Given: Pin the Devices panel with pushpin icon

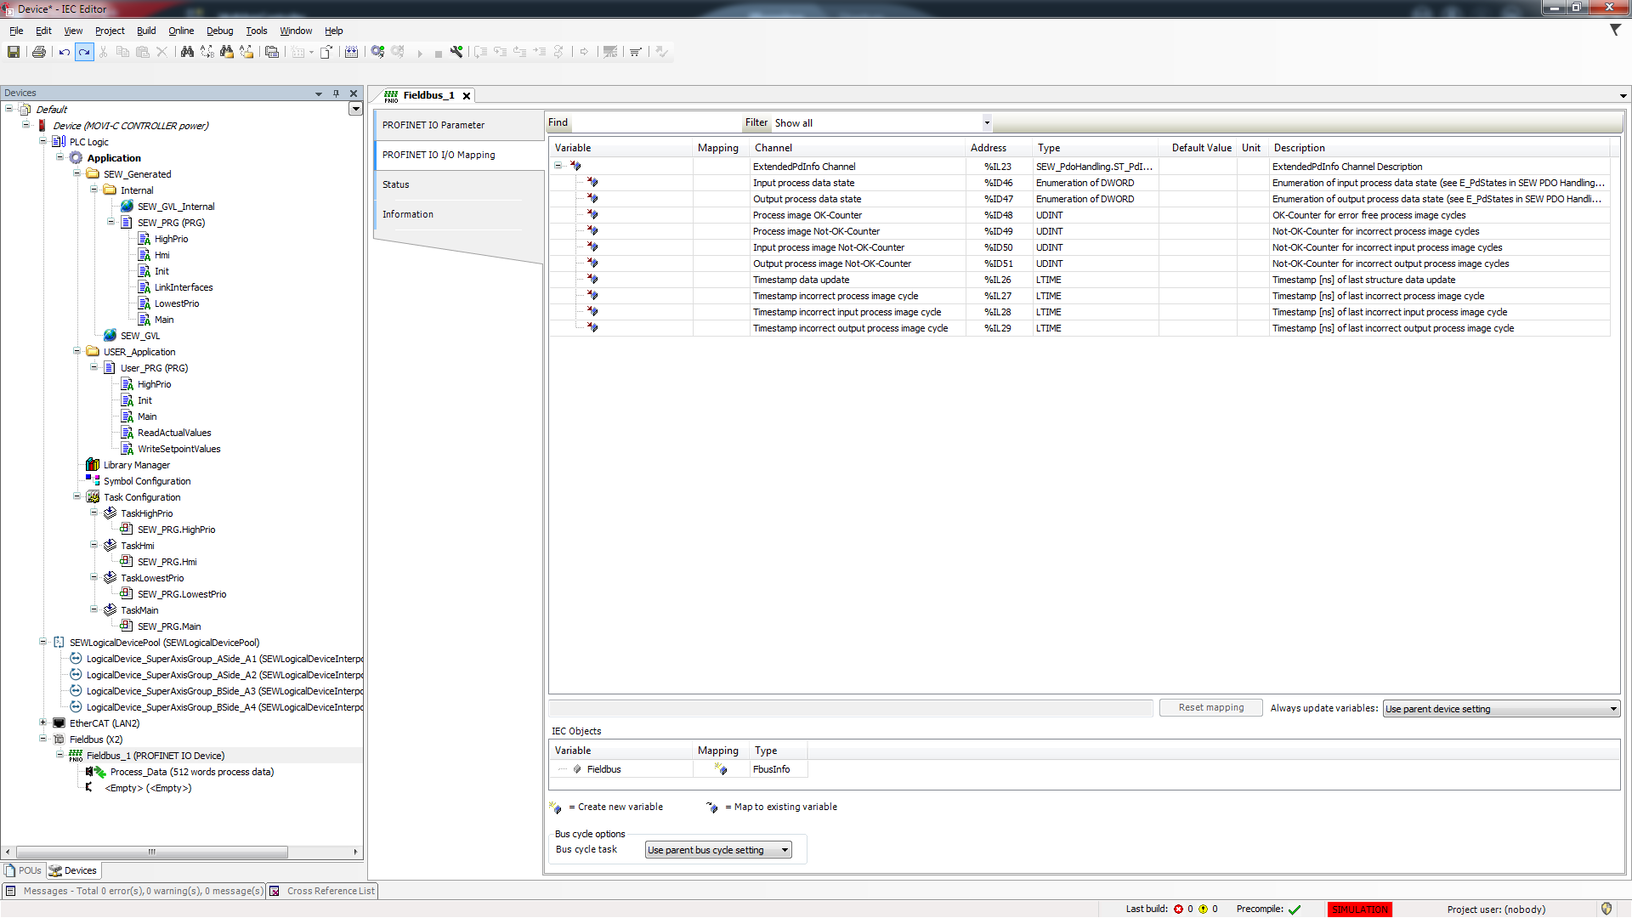Looking at the screenshot, I should point(336,93).
